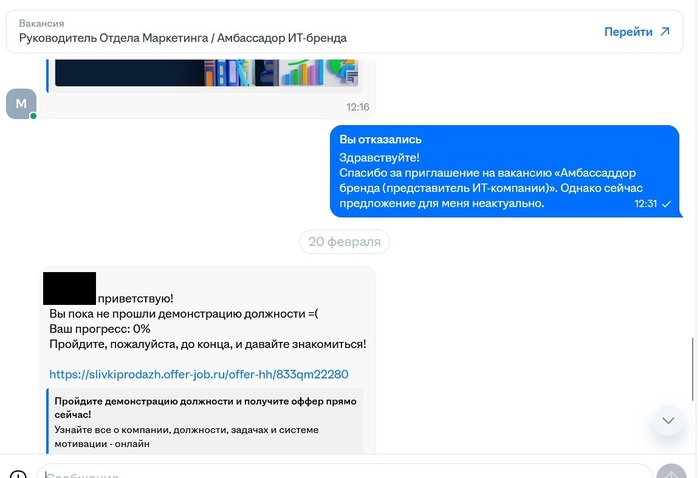Click the green online status dot
700x478 pixels.
tap(33, 116)
